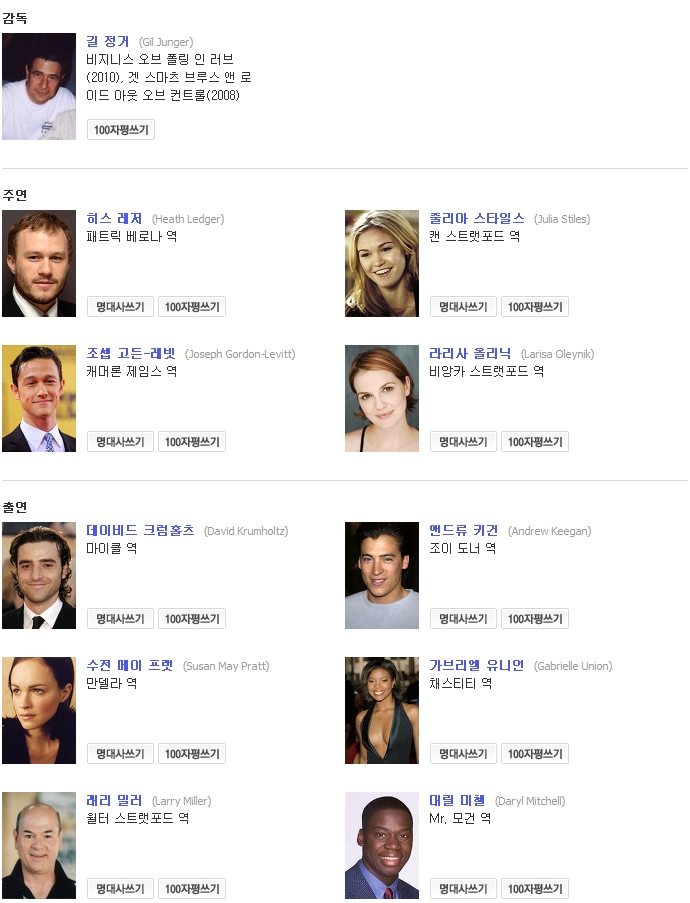The image size is (690, 903).
Task: Click 명대사쓰기 button for Heath Ledger
Action: pos(120,307)
